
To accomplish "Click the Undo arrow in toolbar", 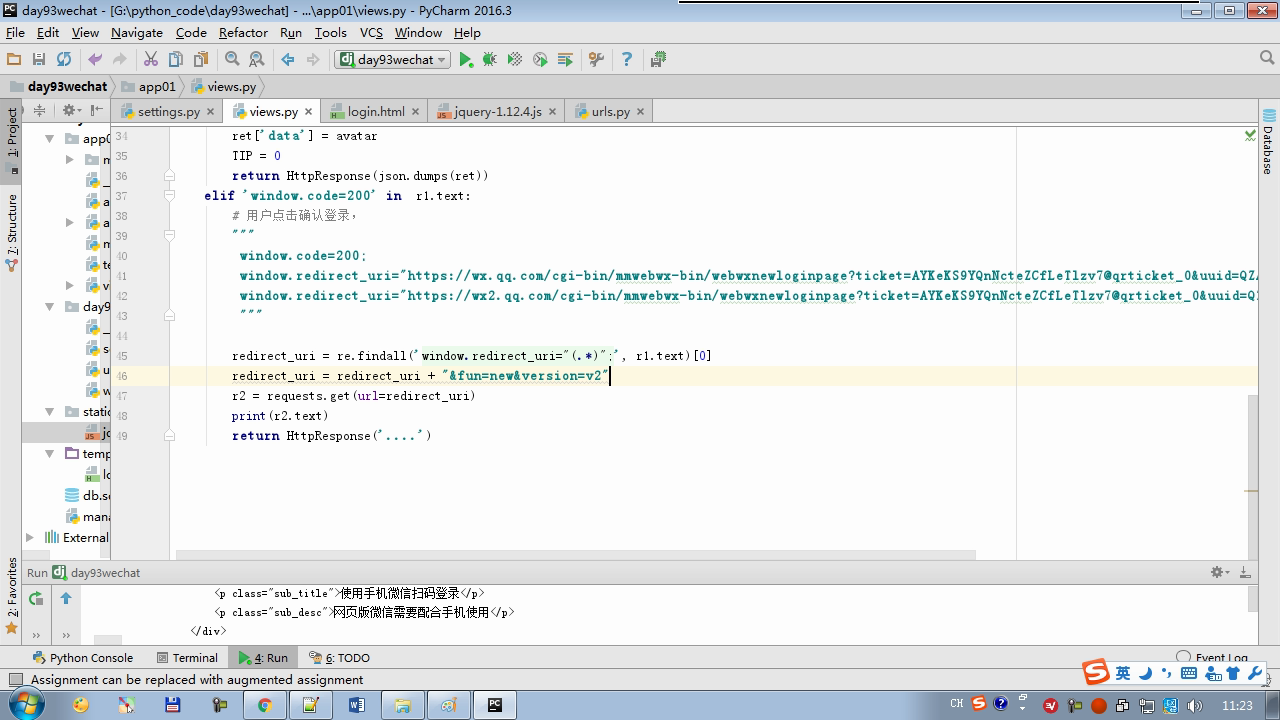I will (95, 60).
